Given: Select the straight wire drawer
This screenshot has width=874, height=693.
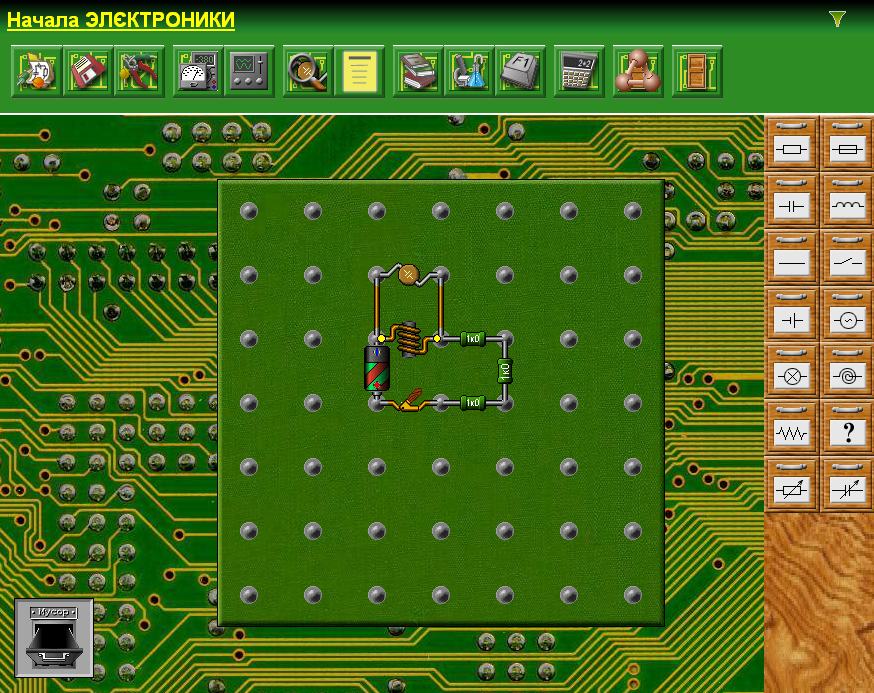Looking at the screenshot, I should (x=792, y=258).
